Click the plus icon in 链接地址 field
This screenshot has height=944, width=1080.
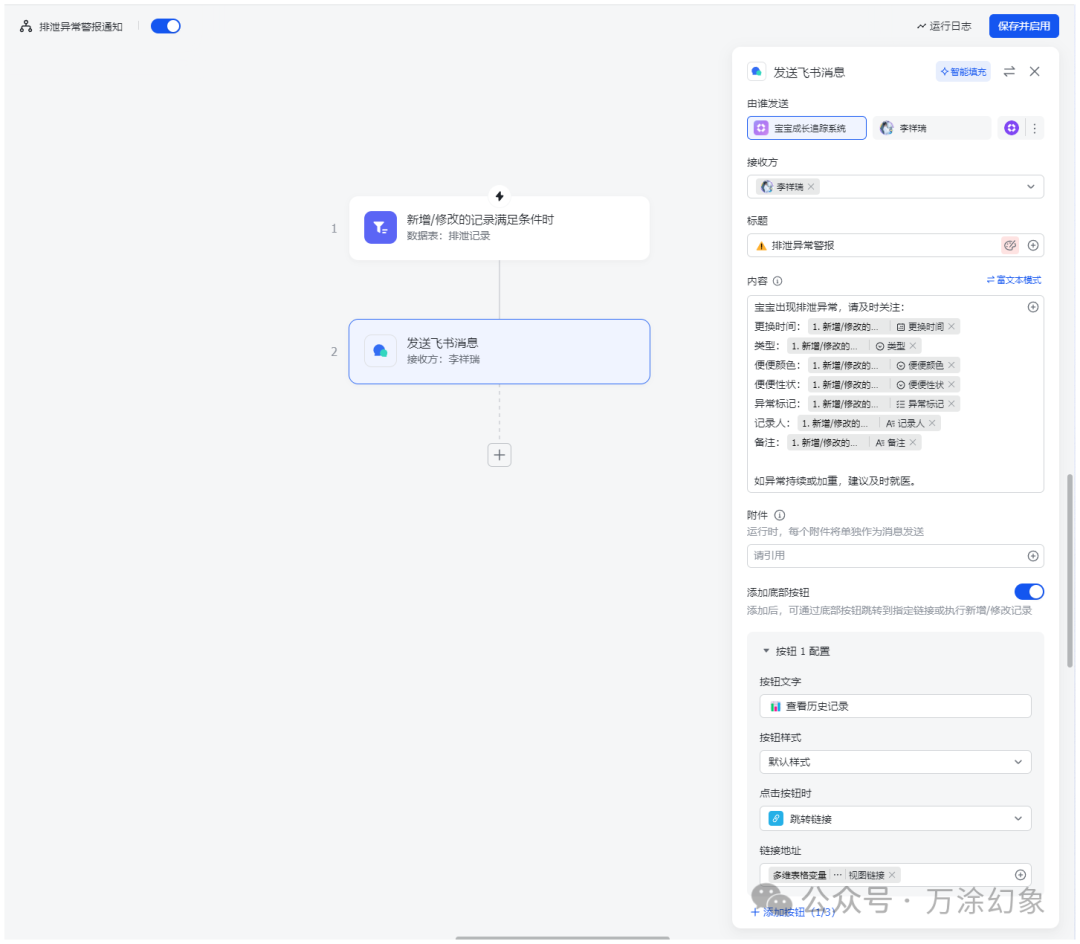[x=1021, y=874]
